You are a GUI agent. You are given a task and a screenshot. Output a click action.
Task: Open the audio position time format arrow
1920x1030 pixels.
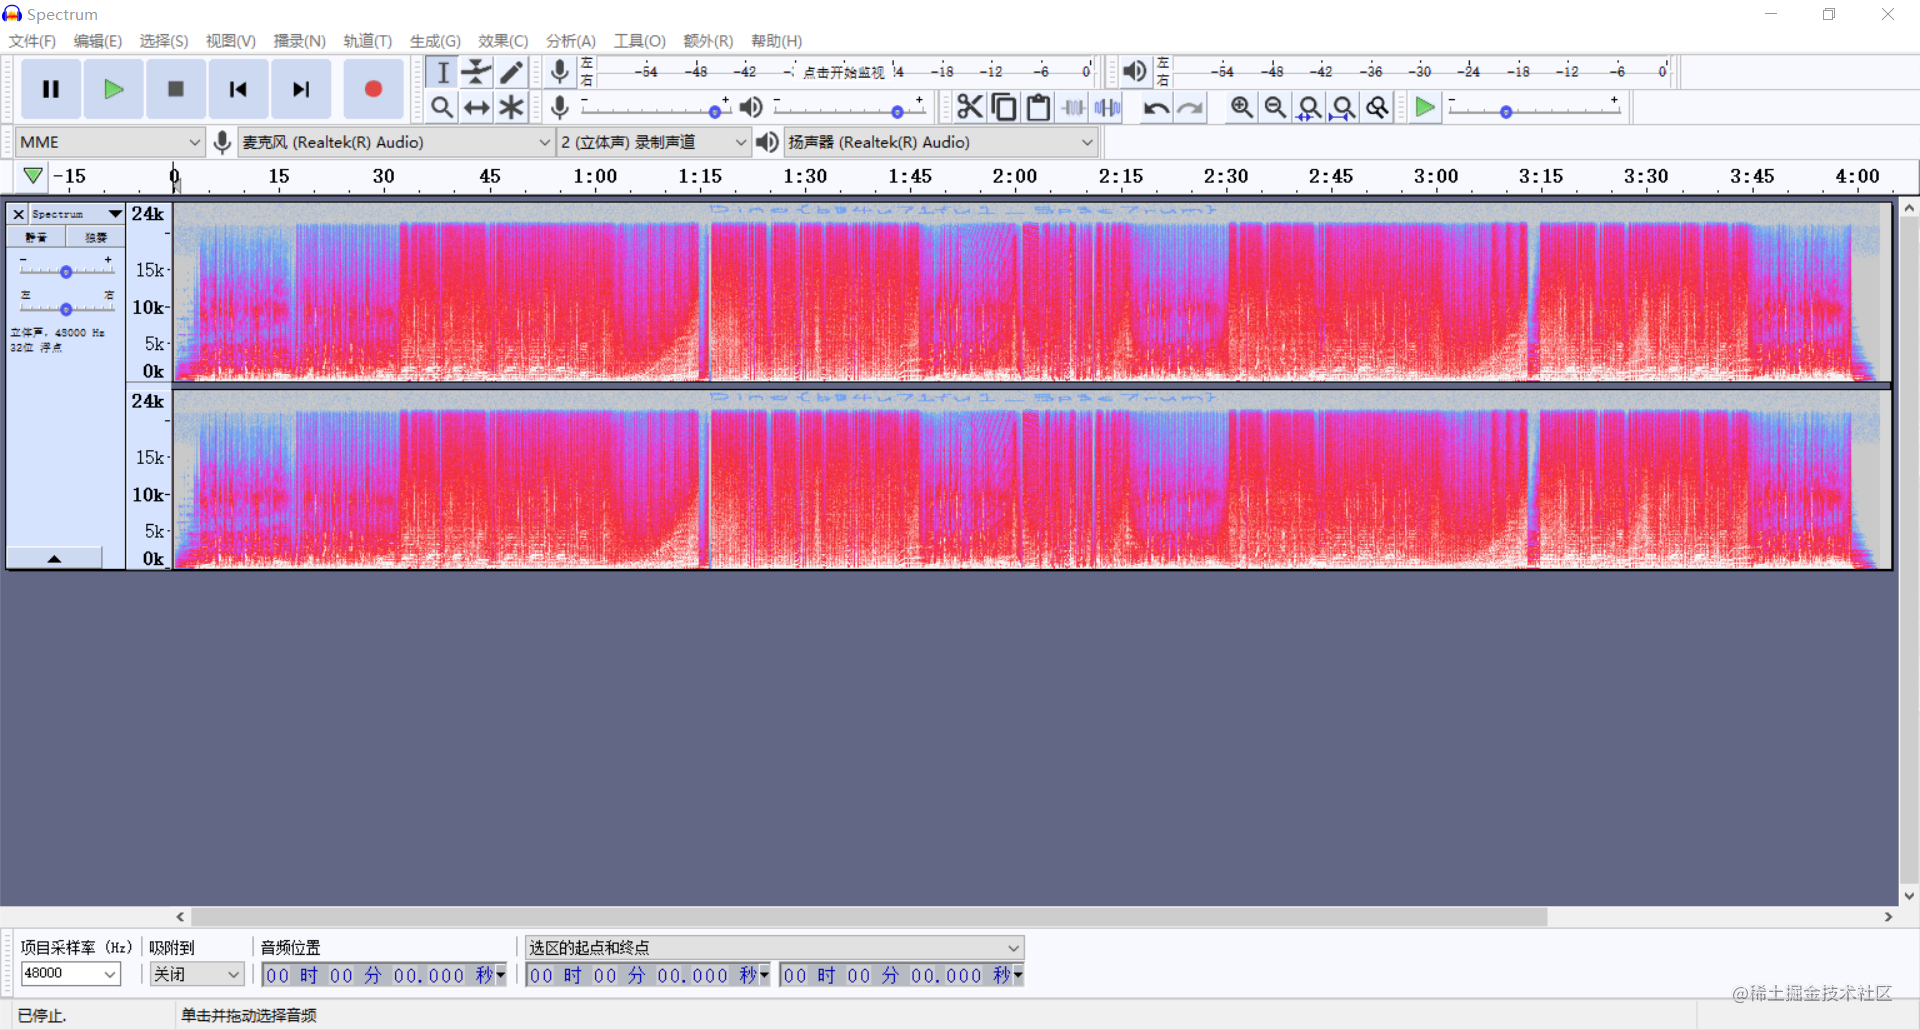(501, 974)
